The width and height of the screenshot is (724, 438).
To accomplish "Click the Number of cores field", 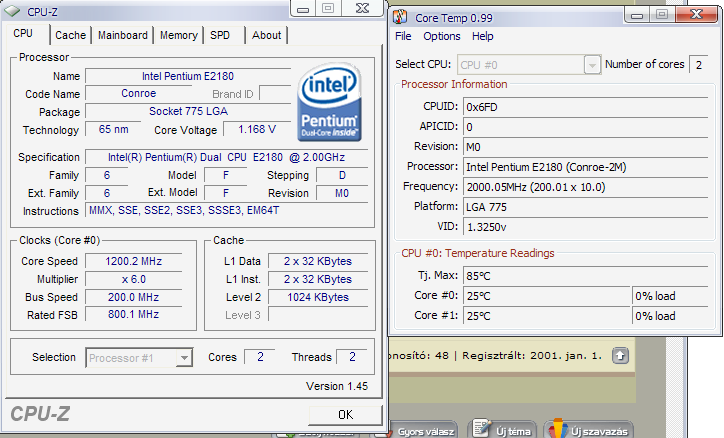I will 699,65.
